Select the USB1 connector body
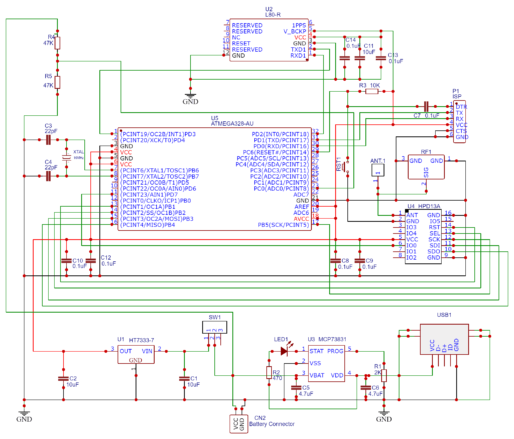The height and width of the screenshot is (439, 514). tap(444, 339)
